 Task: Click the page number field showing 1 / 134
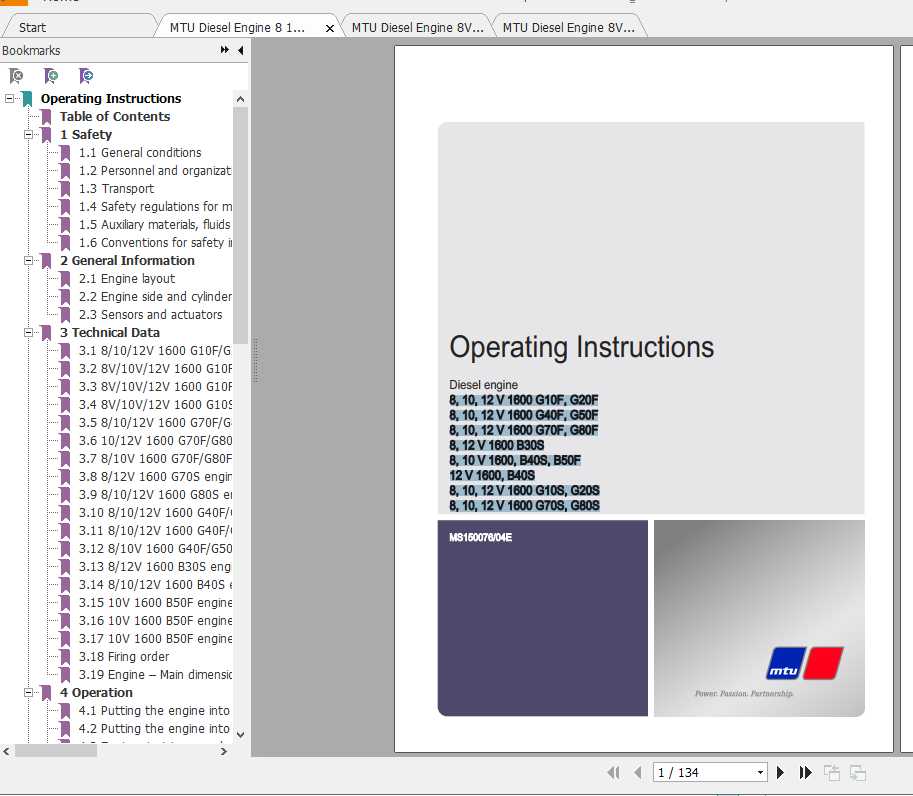(x=703, y=773)
